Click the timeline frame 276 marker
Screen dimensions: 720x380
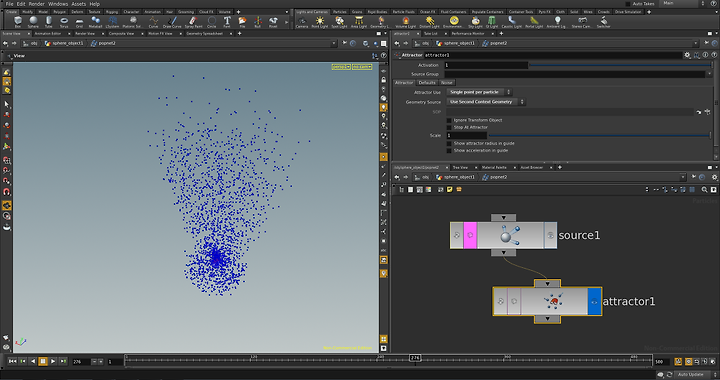point(415,358)
